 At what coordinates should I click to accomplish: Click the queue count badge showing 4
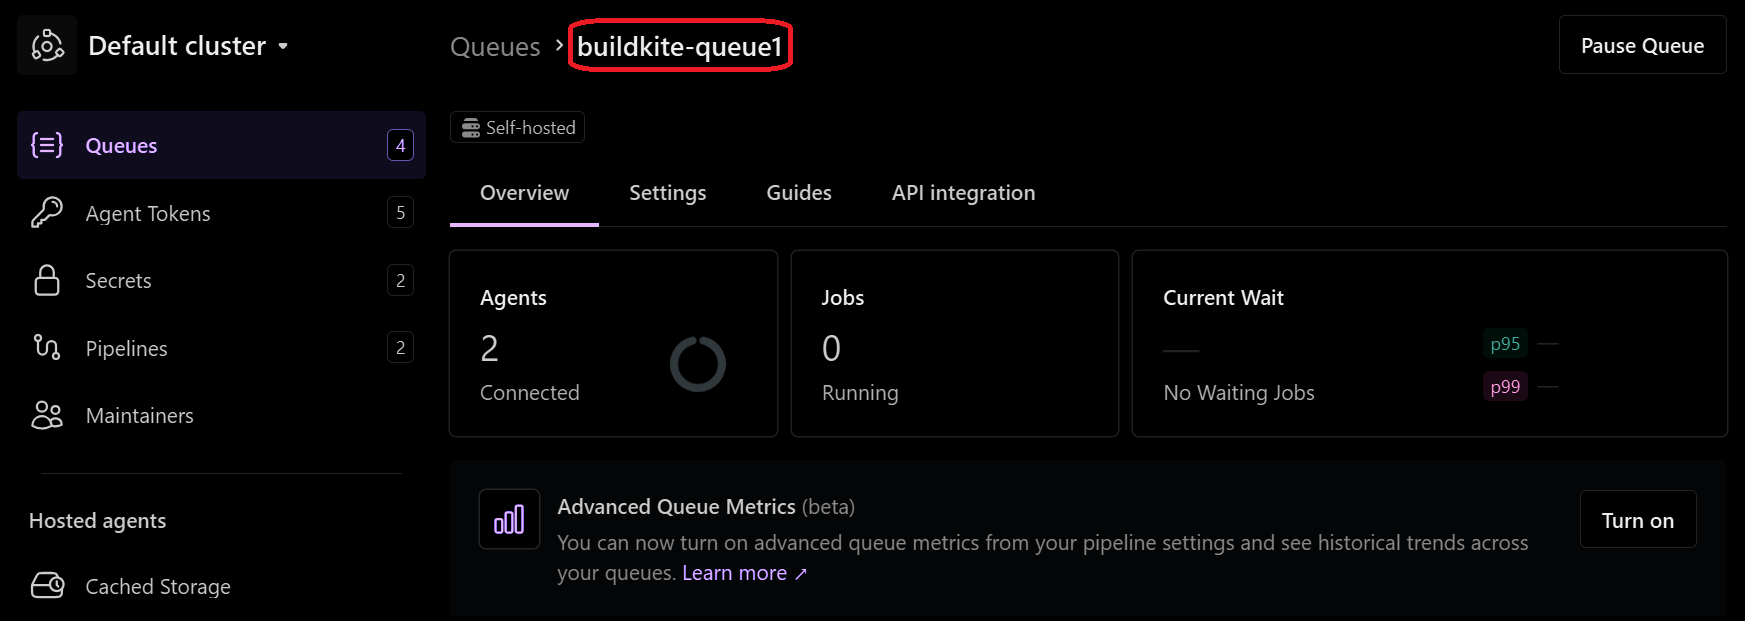[x=399, y=145]
